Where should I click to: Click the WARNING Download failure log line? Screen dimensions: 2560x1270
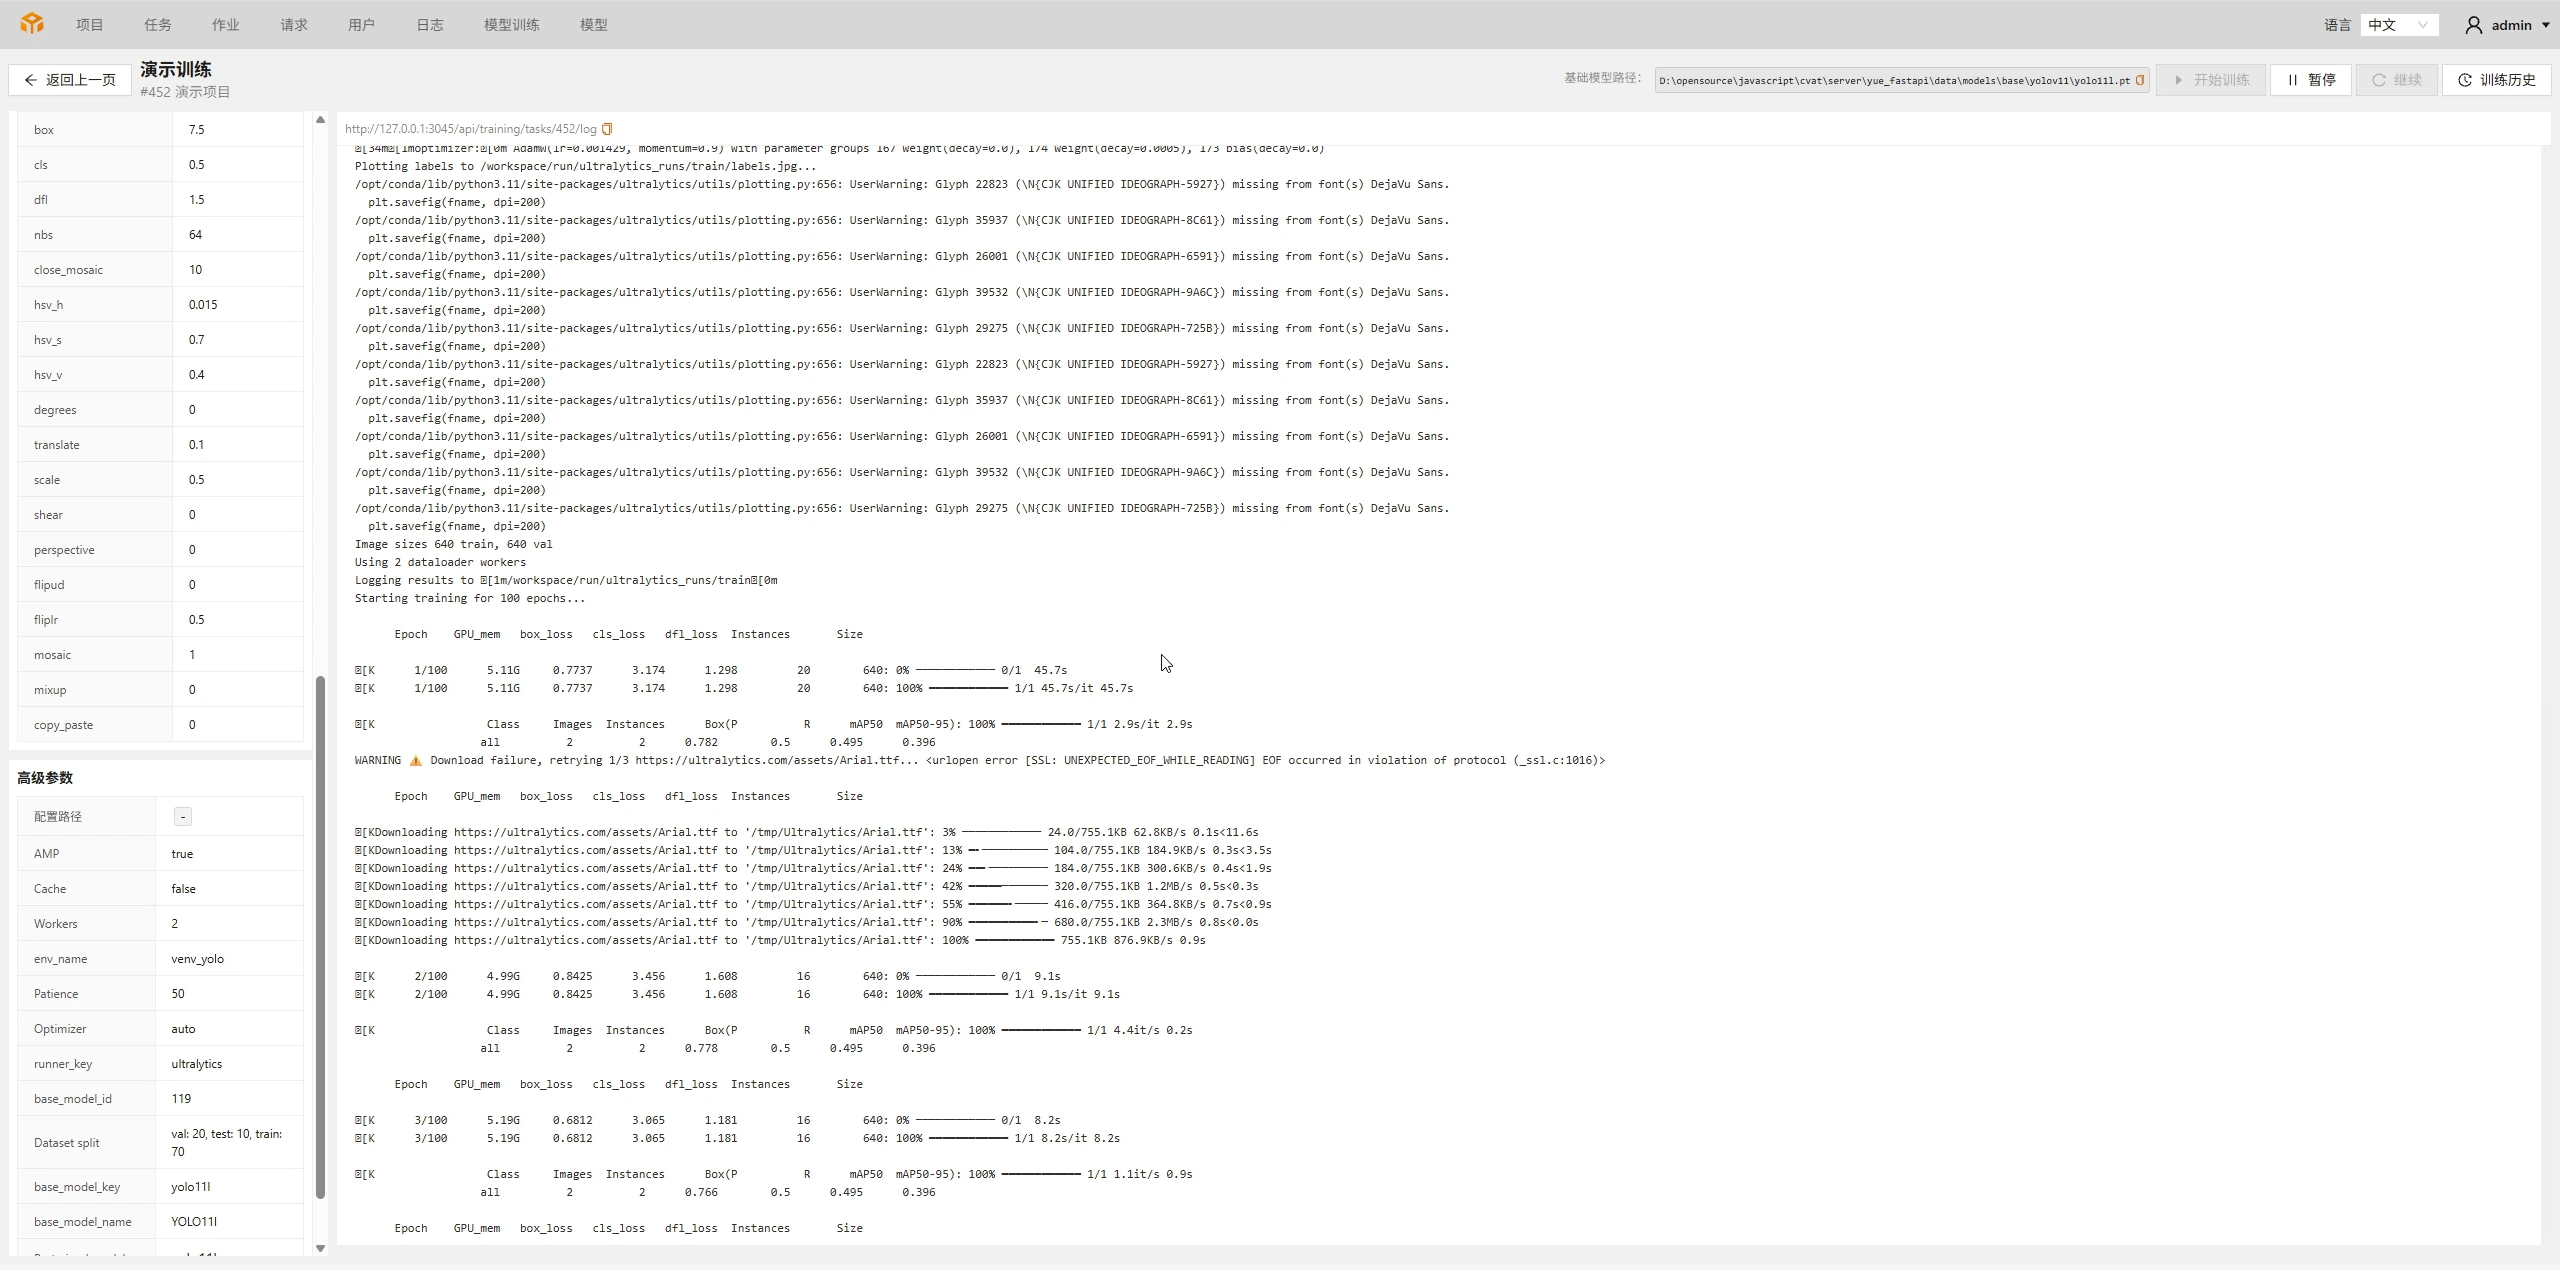[x=980, y=760]
